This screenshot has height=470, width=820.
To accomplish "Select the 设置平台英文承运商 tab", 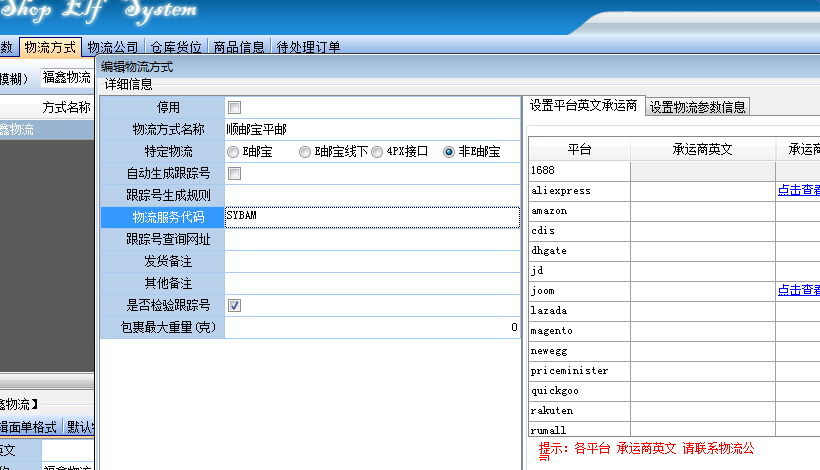I will pos(583,106).
